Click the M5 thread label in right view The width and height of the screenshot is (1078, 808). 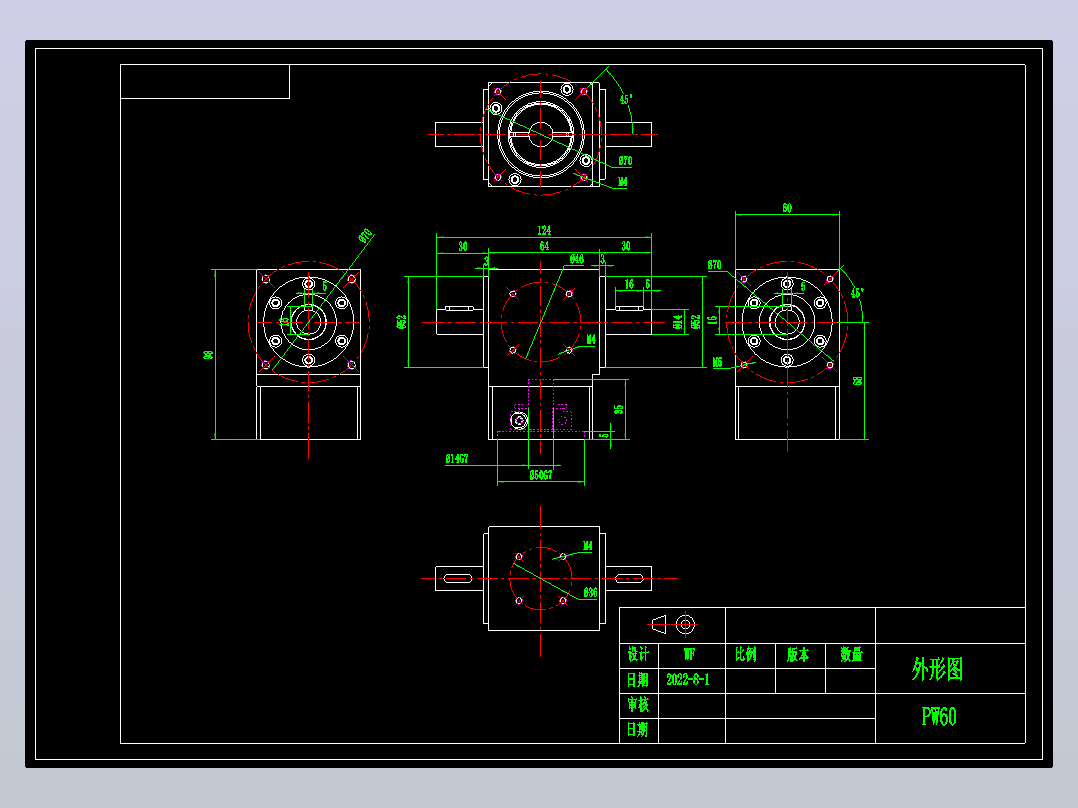click(x=717, y=362)
